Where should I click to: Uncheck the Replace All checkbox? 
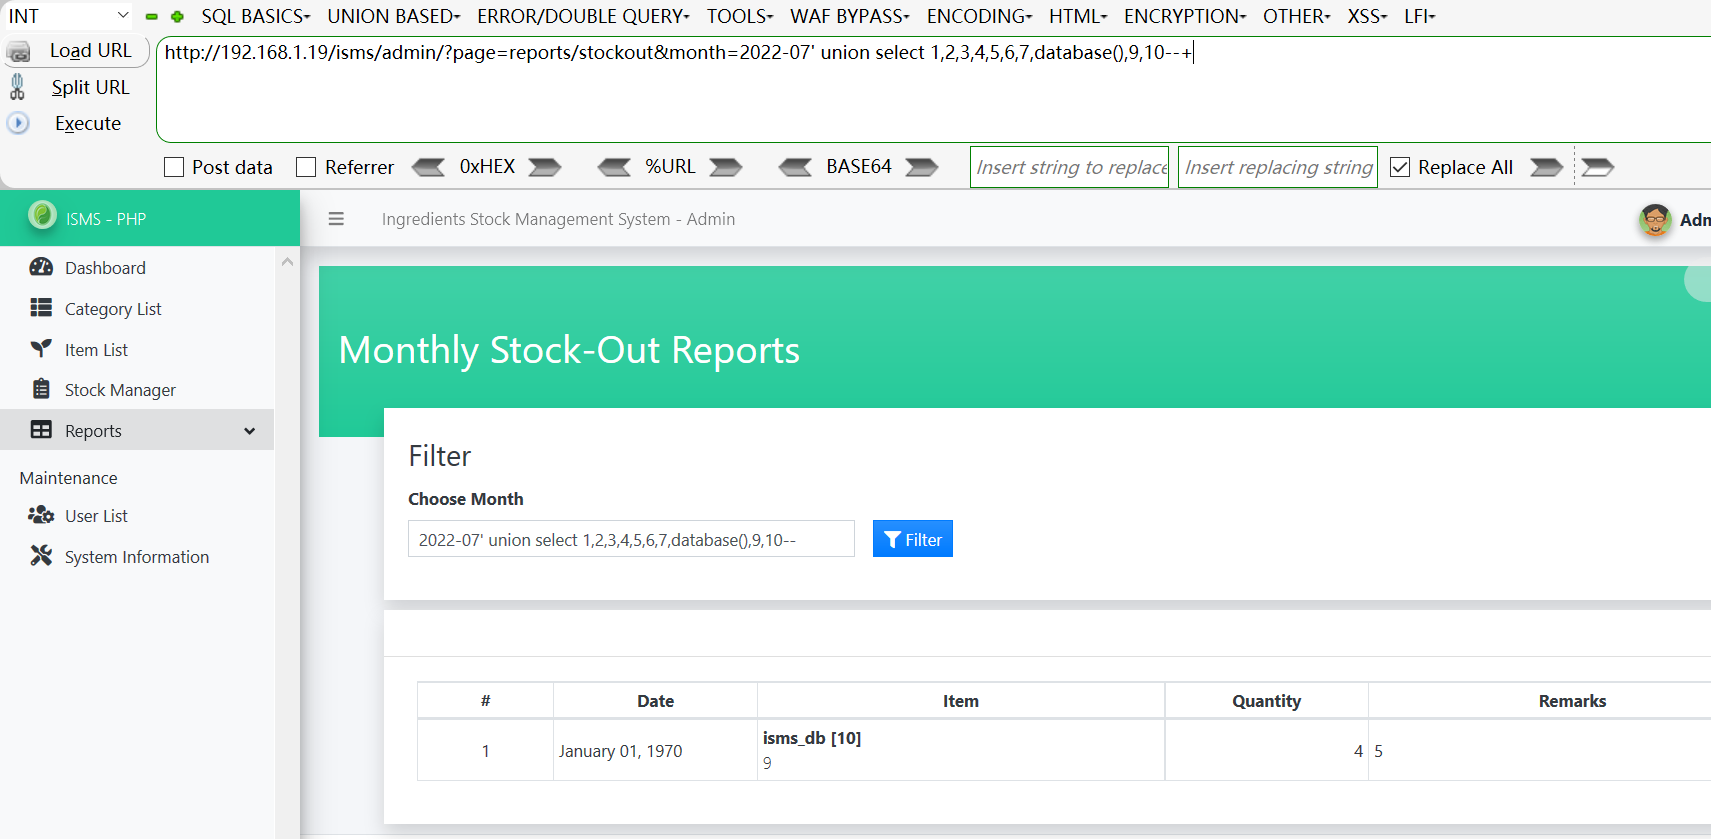tap(1400, 167)
